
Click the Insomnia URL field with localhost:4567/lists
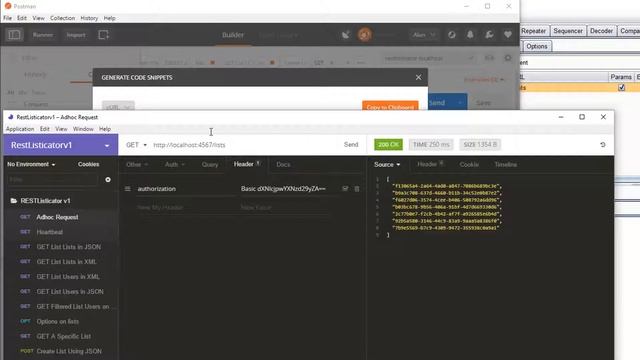(x=245, y=144)
